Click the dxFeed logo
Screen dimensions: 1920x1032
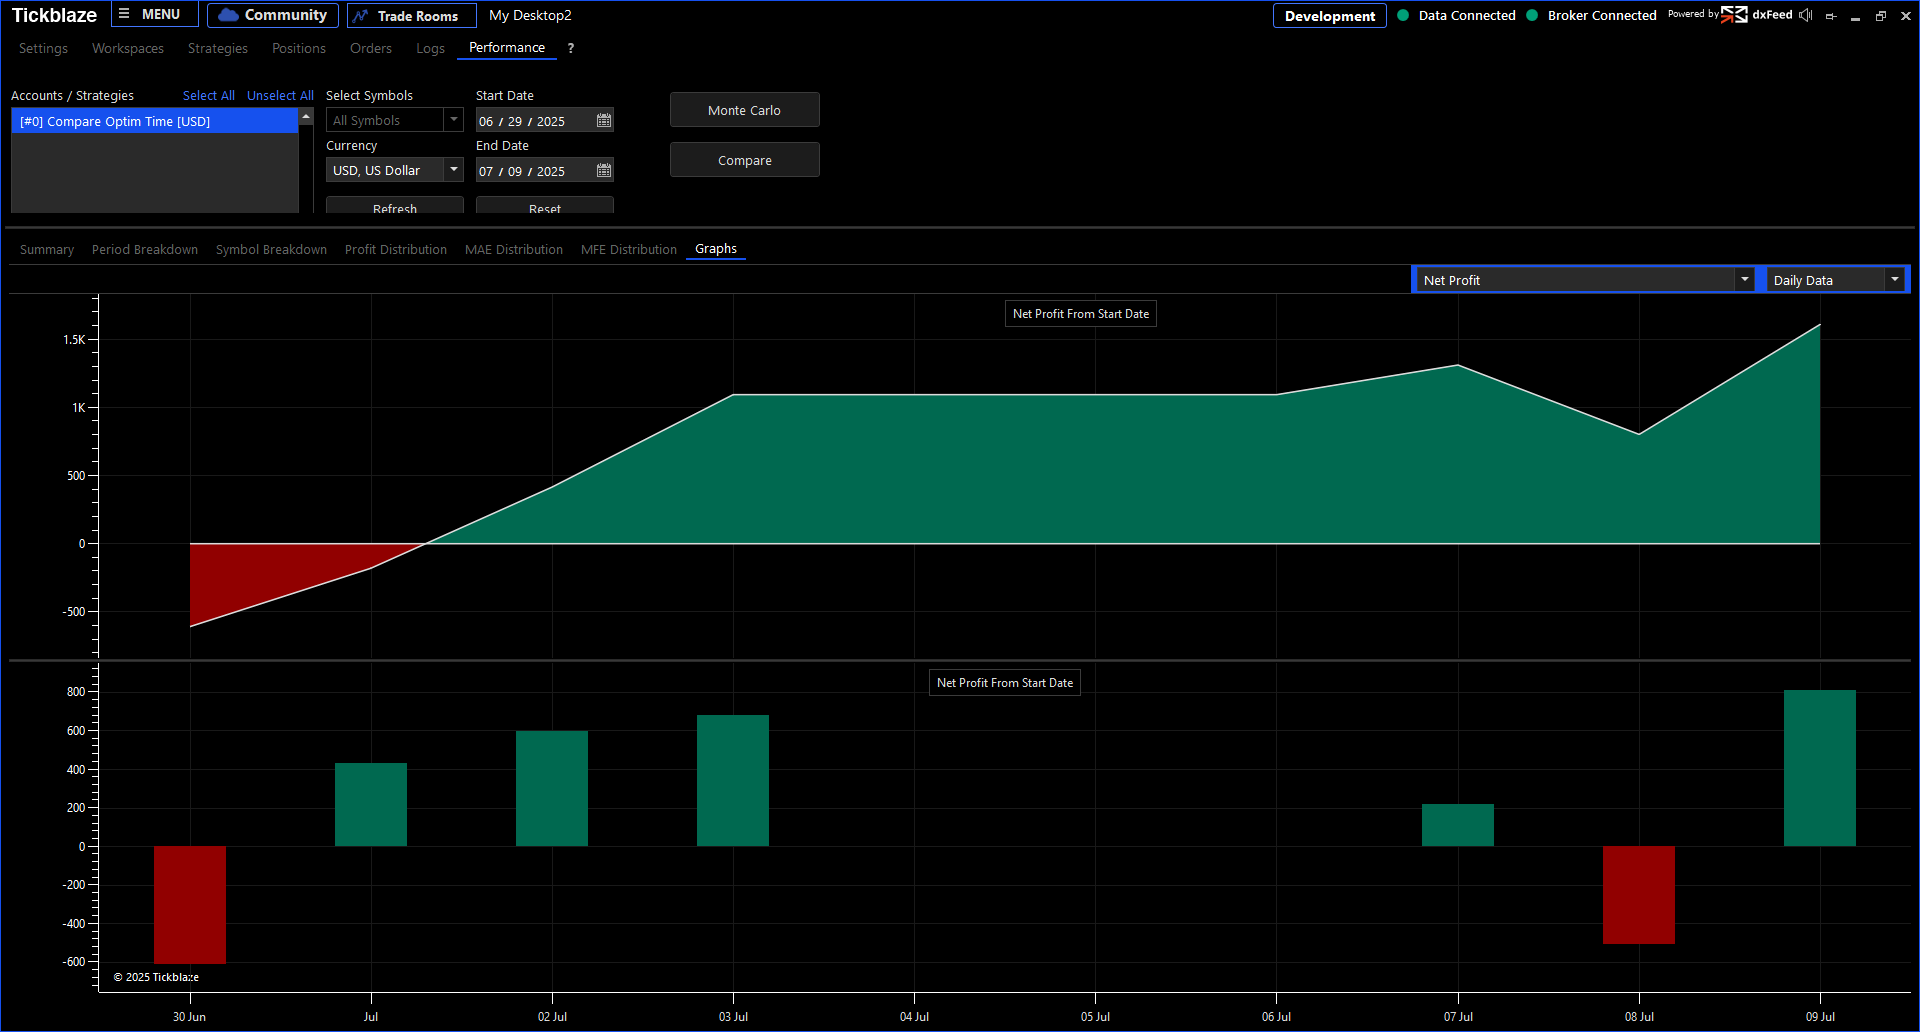pyautogui.click(x=1757, y=15)
